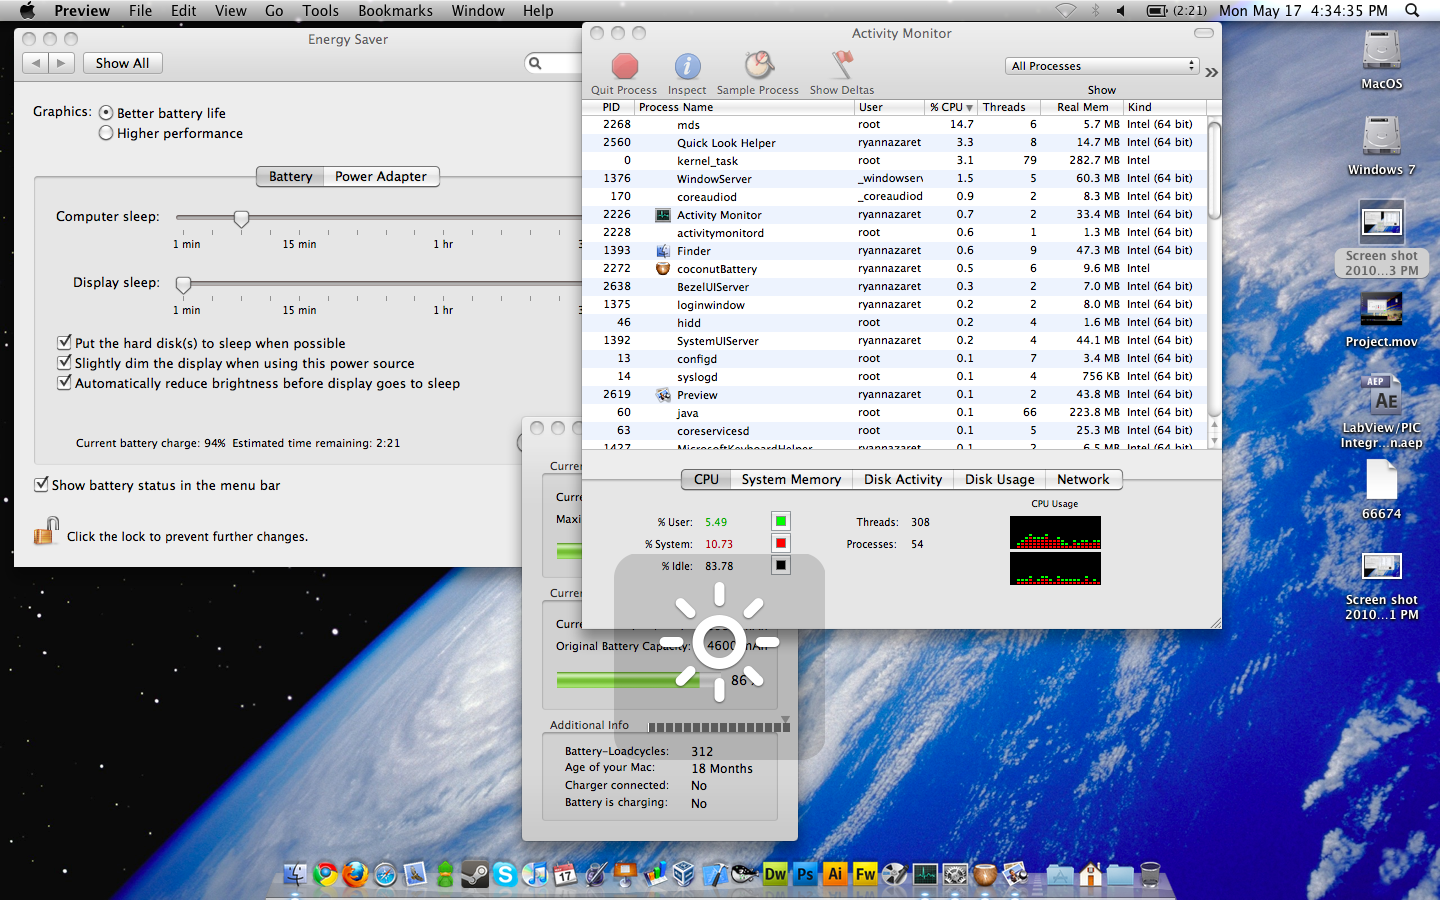Toggle Automatically reduce brightness checkbox
The width and height of the screenshot is (1440, 900).
tap(65, 382)
